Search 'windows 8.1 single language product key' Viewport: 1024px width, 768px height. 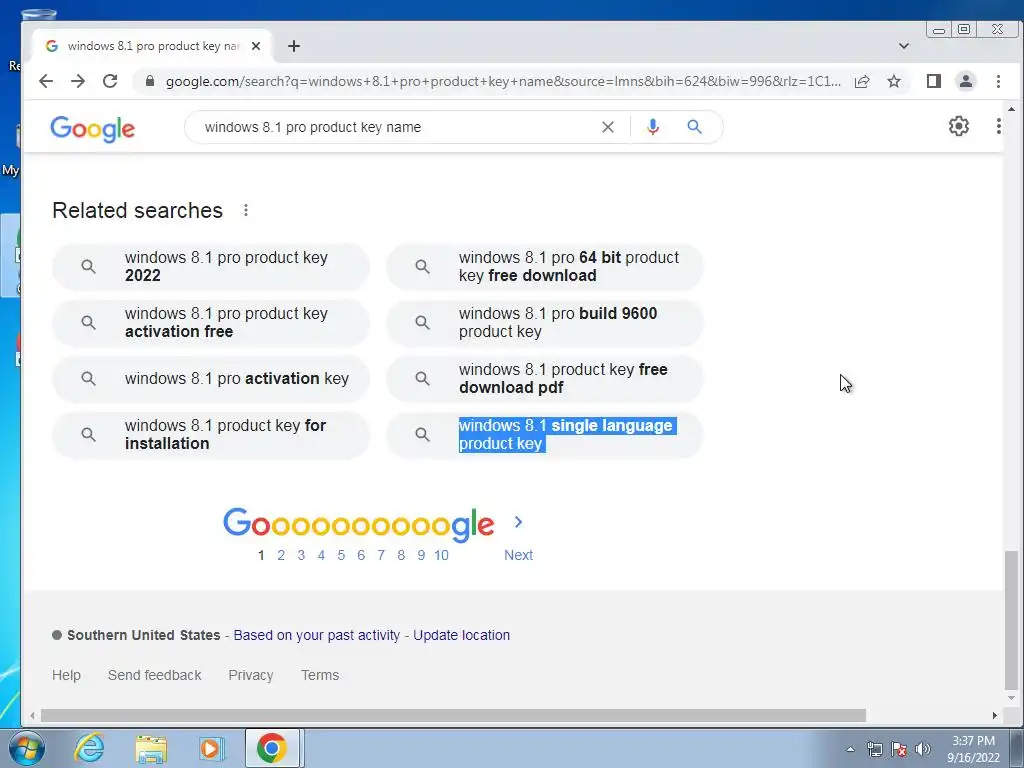(545, 435)
